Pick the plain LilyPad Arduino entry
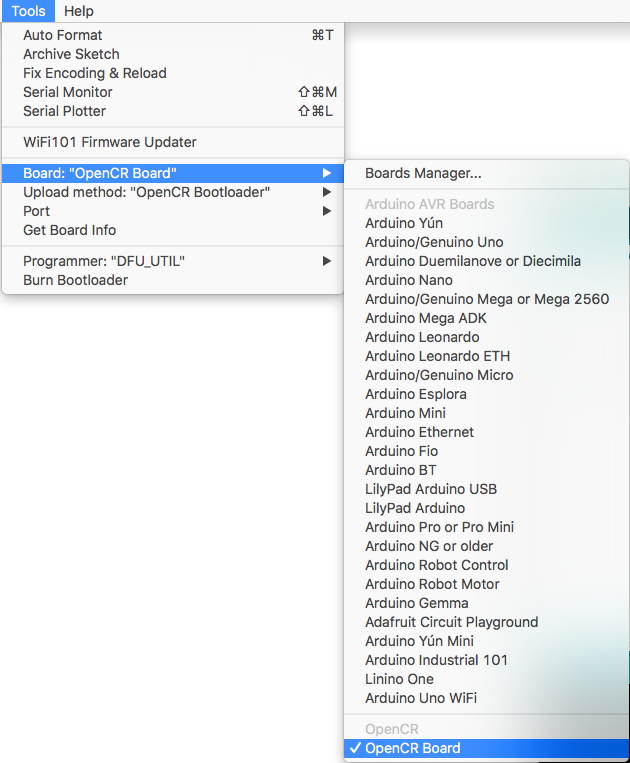 (486, 508)
